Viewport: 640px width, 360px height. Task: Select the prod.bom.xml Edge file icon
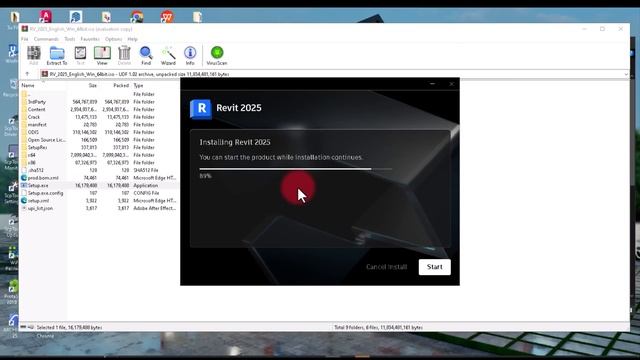pos(24,178)
